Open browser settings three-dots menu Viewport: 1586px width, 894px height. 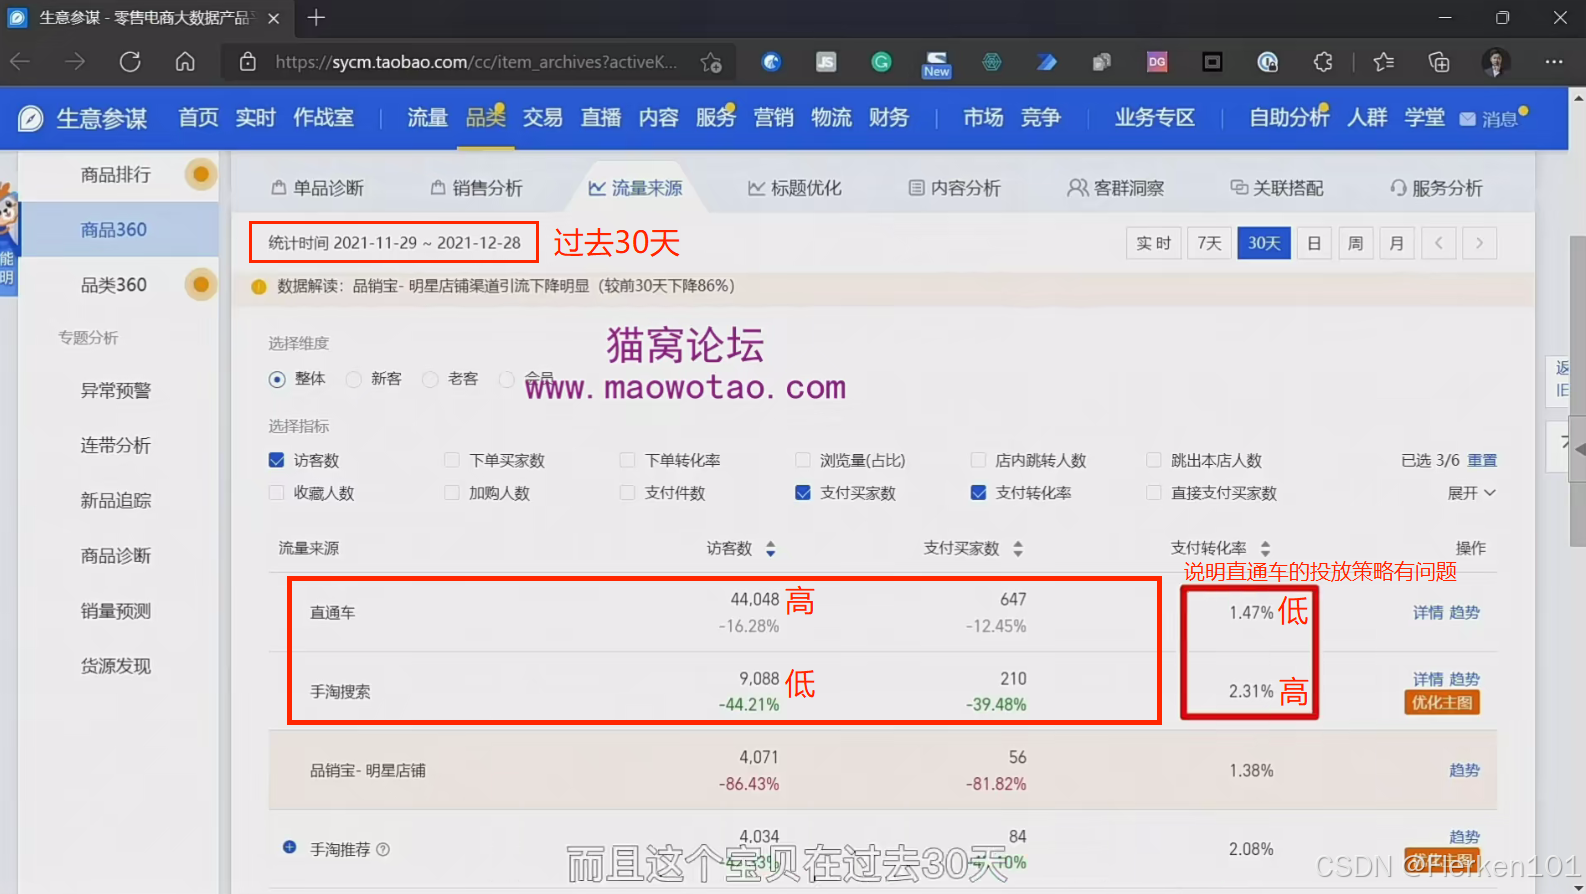tap(1553, 62)
